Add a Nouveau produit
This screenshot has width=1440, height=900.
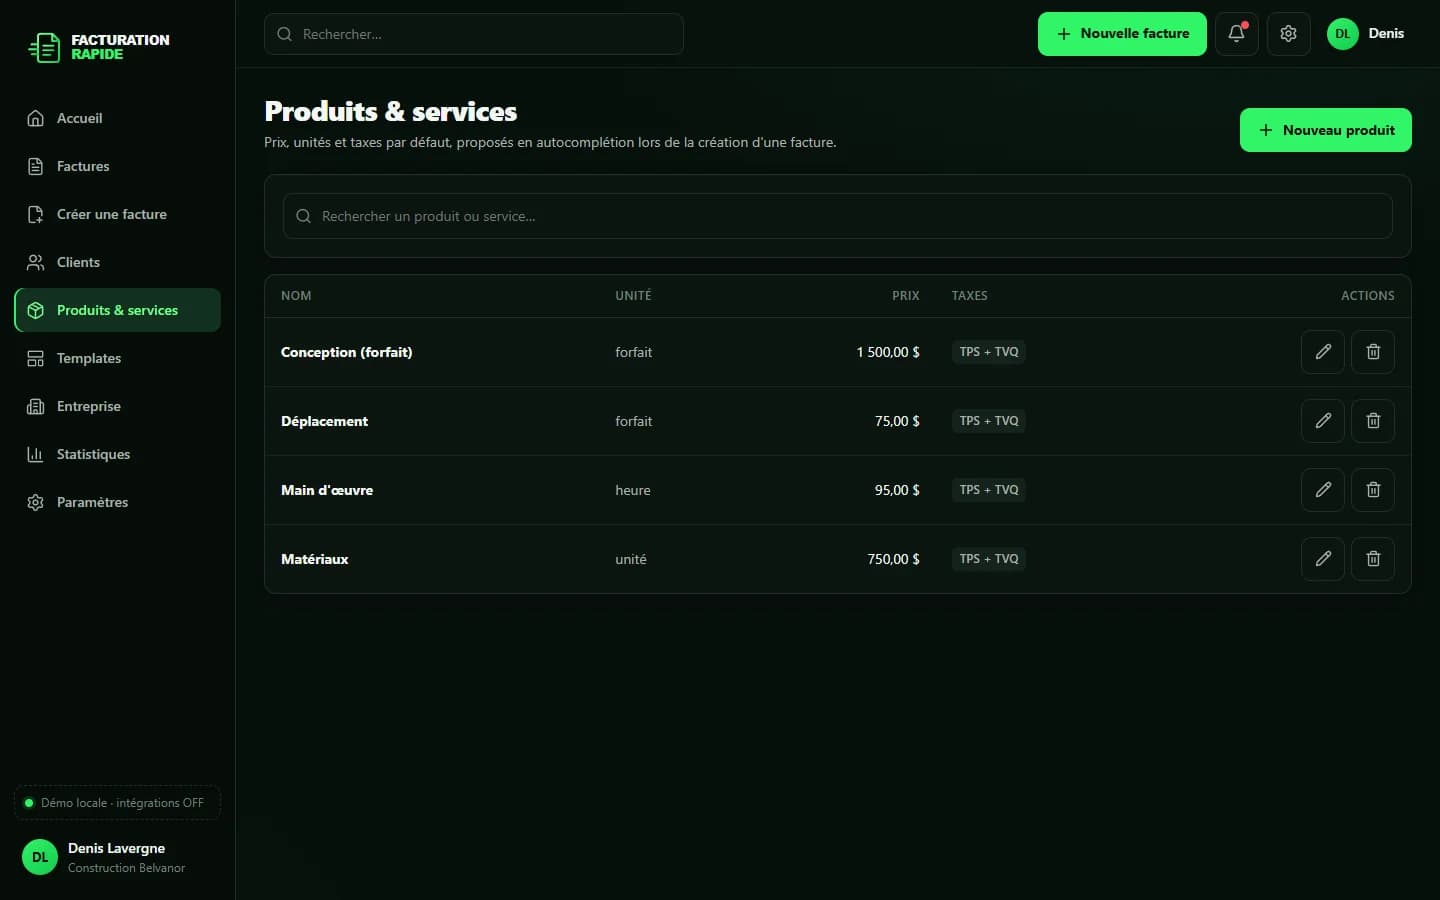(1325, 130)
